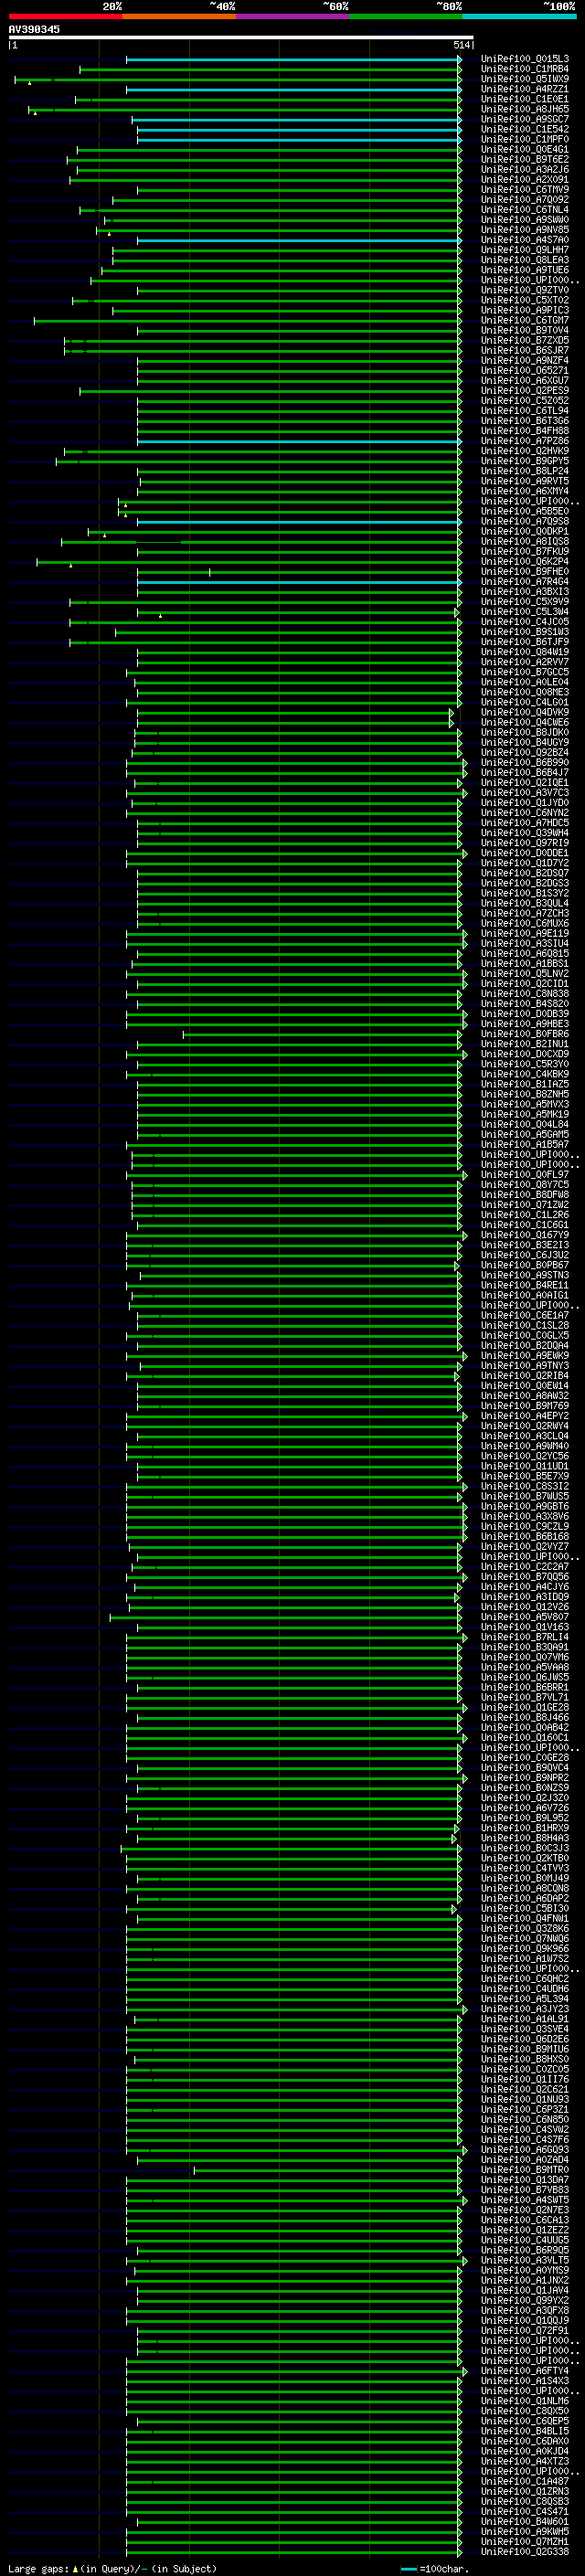This screenshot has width=585, height=2576.
Task: Select the UniRef100_B4FH88 entry
Action: (525, 431)
